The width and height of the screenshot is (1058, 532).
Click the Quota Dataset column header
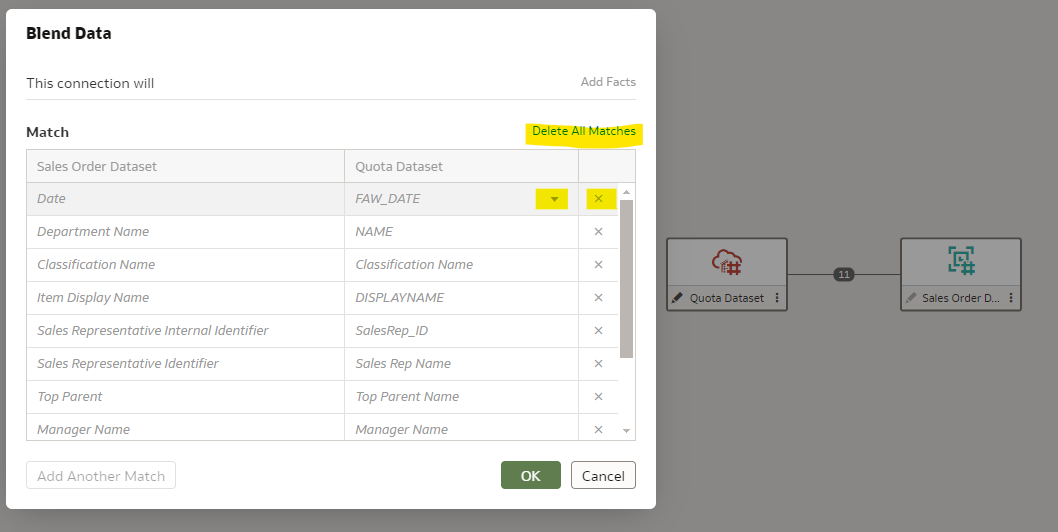(x=462, y=166)
